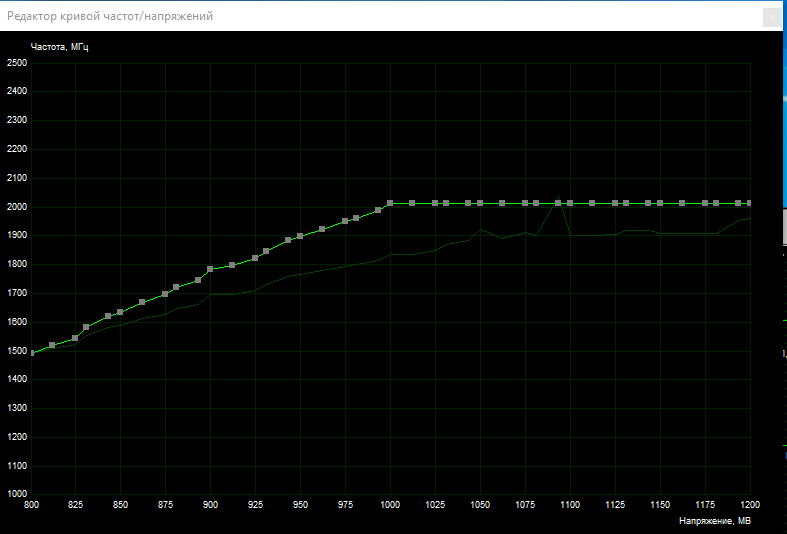Choose the curve point at 1131 mV
Screen dimensions: 787x534
pyautogui.click(x=626, y=203)
